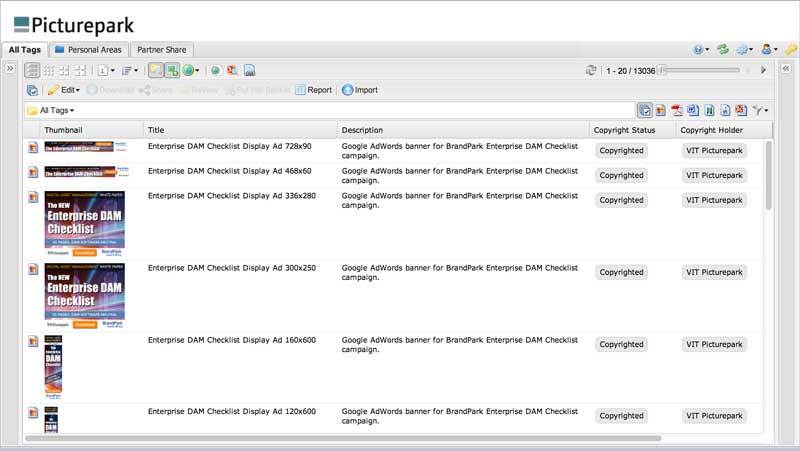The image size is (800, 451).
Task: Open the 468x60 banner thumbnail
Action: (86, 171)
